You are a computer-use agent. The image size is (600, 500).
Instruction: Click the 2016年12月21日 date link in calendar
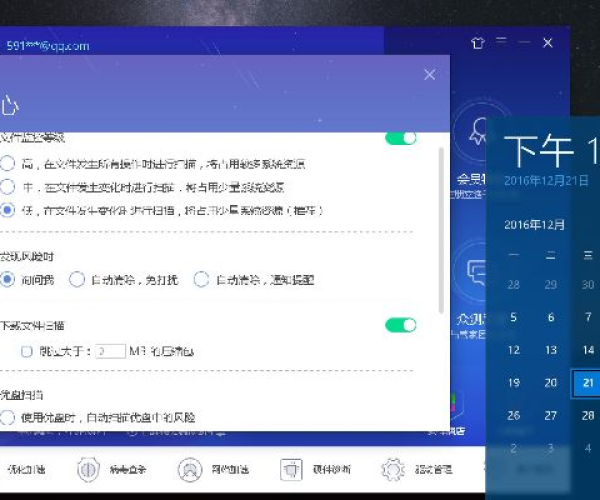tap(546, 180)
